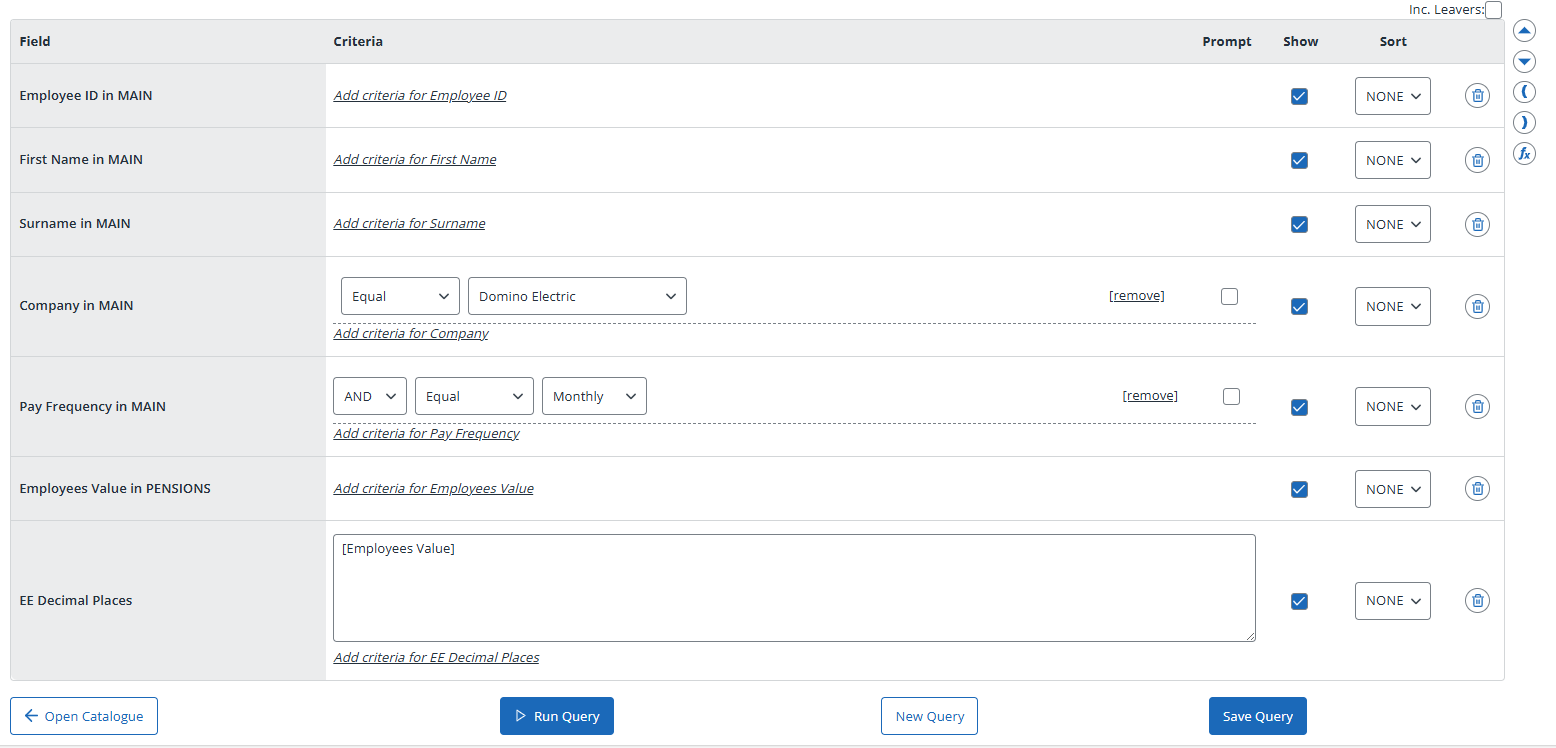Untick Show for Pay Frequency
The width and height of the screenshot is (1556, 748).
(1299, 407)
